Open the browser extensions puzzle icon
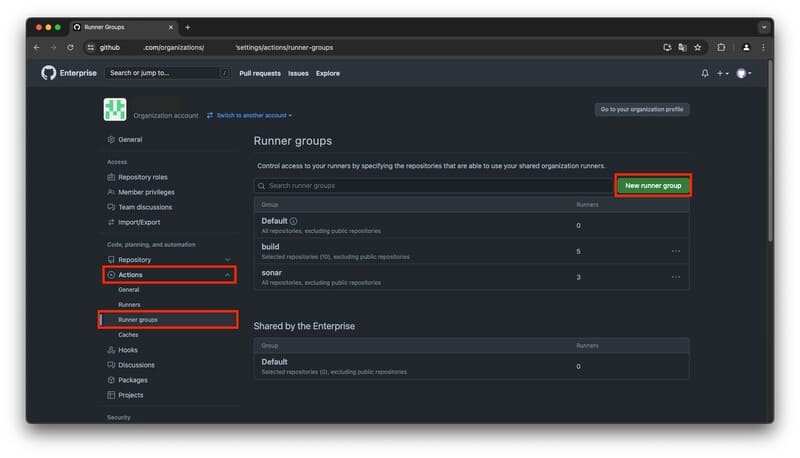This screenshot has height=458, width=800. (721, 47)
